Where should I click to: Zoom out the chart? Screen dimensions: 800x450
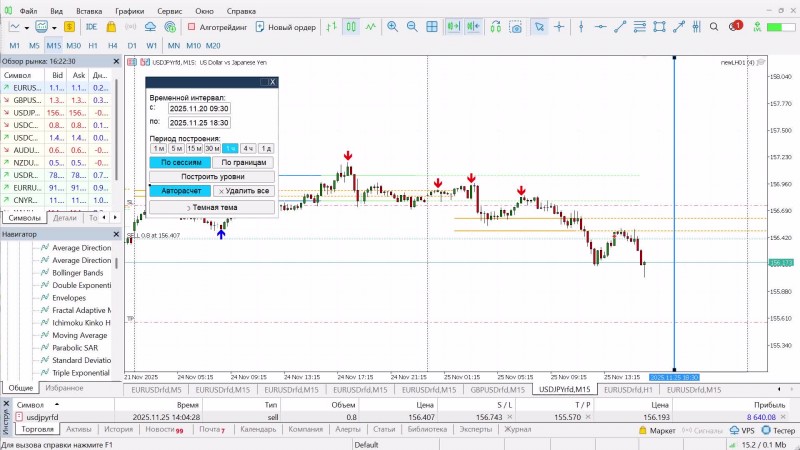(x=412, y=27)
